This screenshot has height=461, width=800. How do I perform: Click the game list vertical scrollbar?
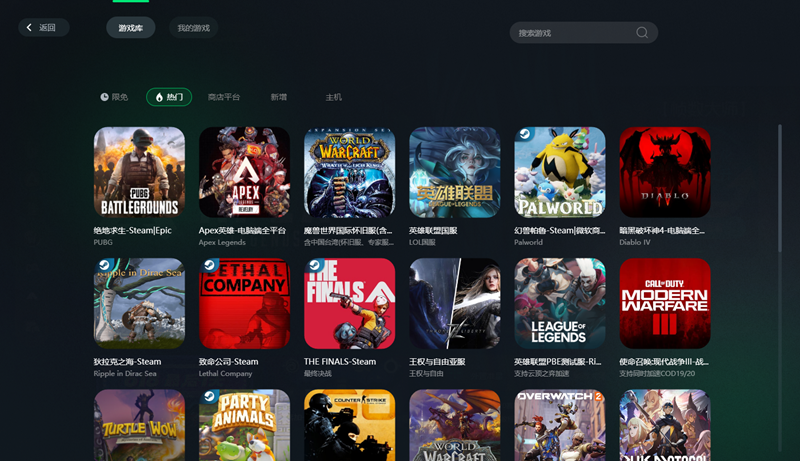pos(780,188)
